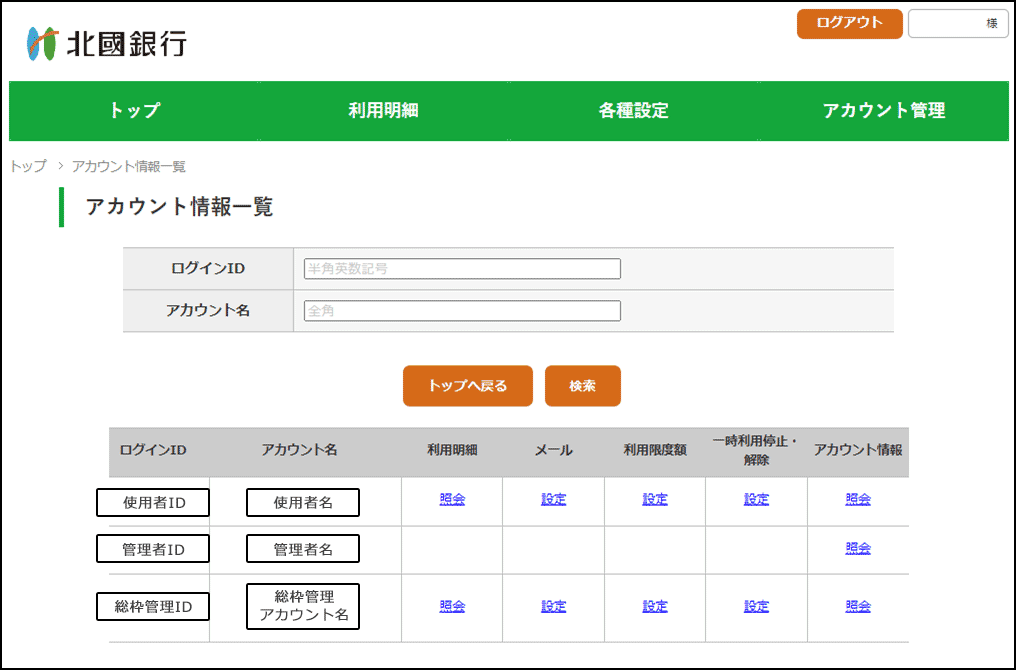Screen dimensions: 1016x670
Task: Open 一時利用停止 設定 link for 使用者ID row
Action: [756, 499]
